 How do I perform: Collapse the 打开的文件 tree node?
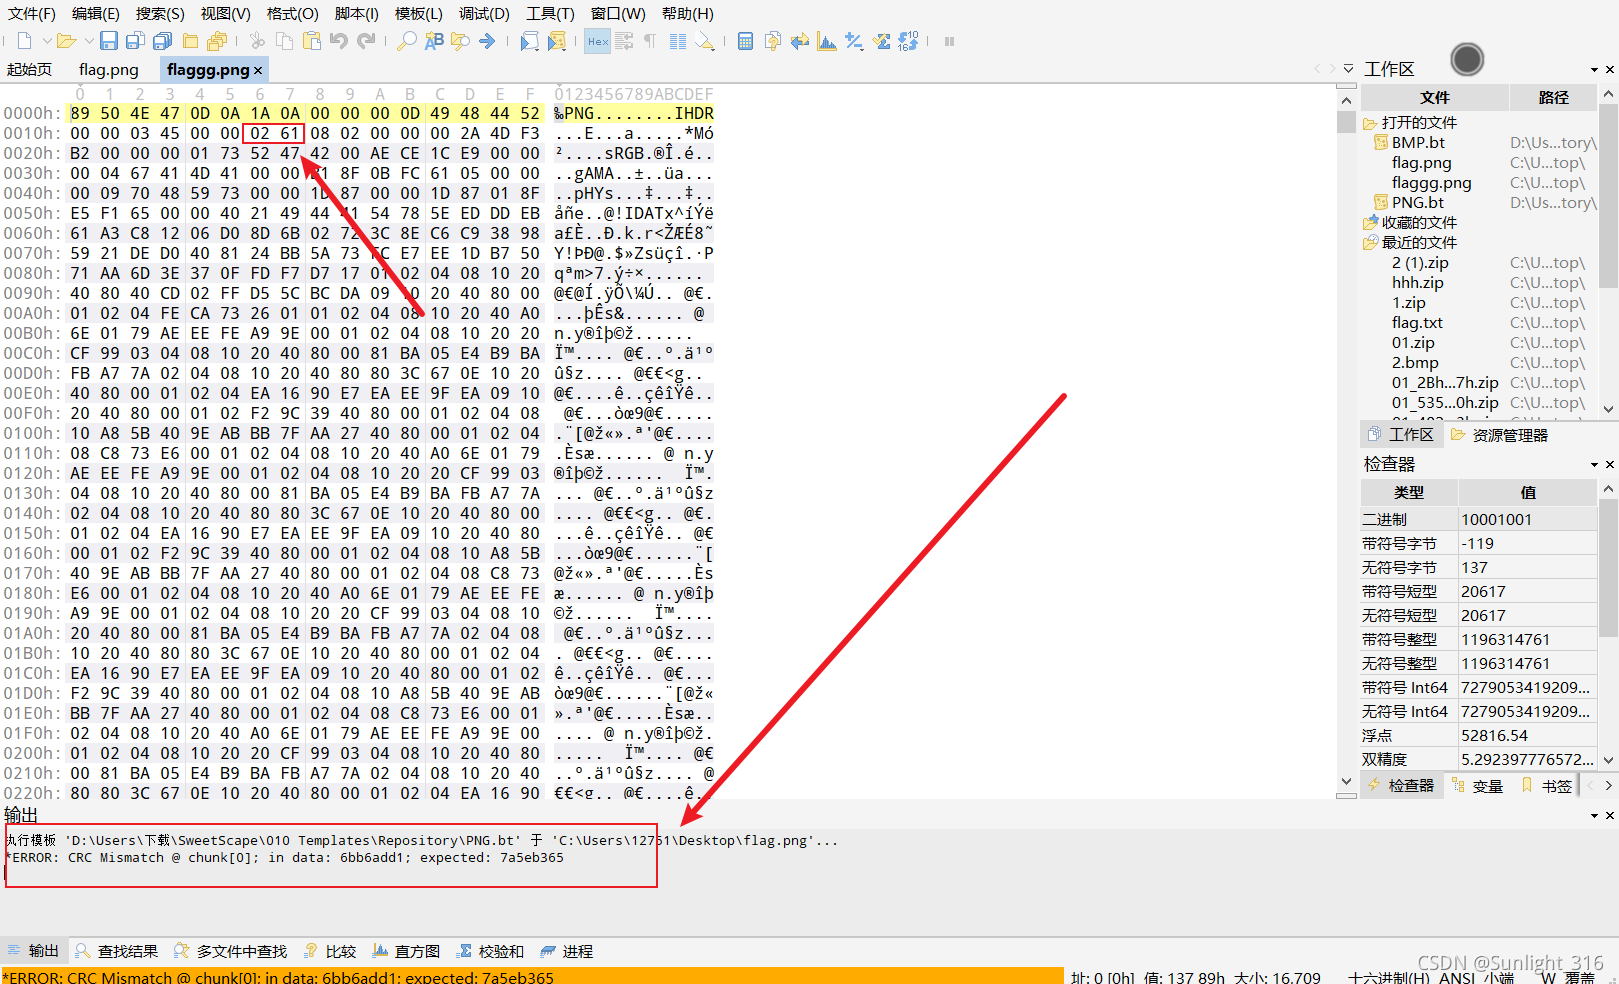[1370, 123]
